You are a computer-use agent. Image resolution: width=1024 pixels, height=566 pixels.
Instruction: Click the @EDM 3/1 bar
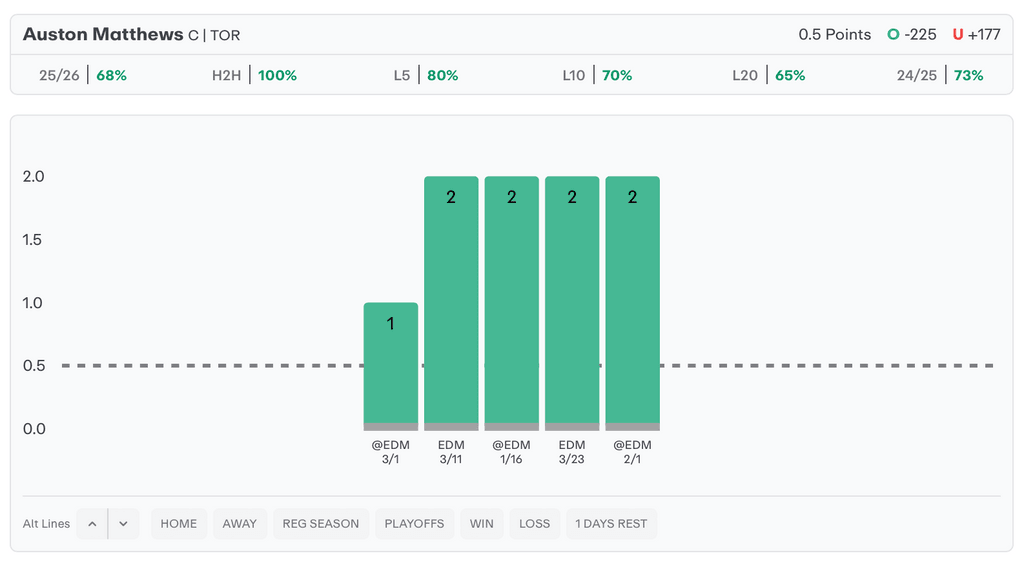[x=391, y=365]
